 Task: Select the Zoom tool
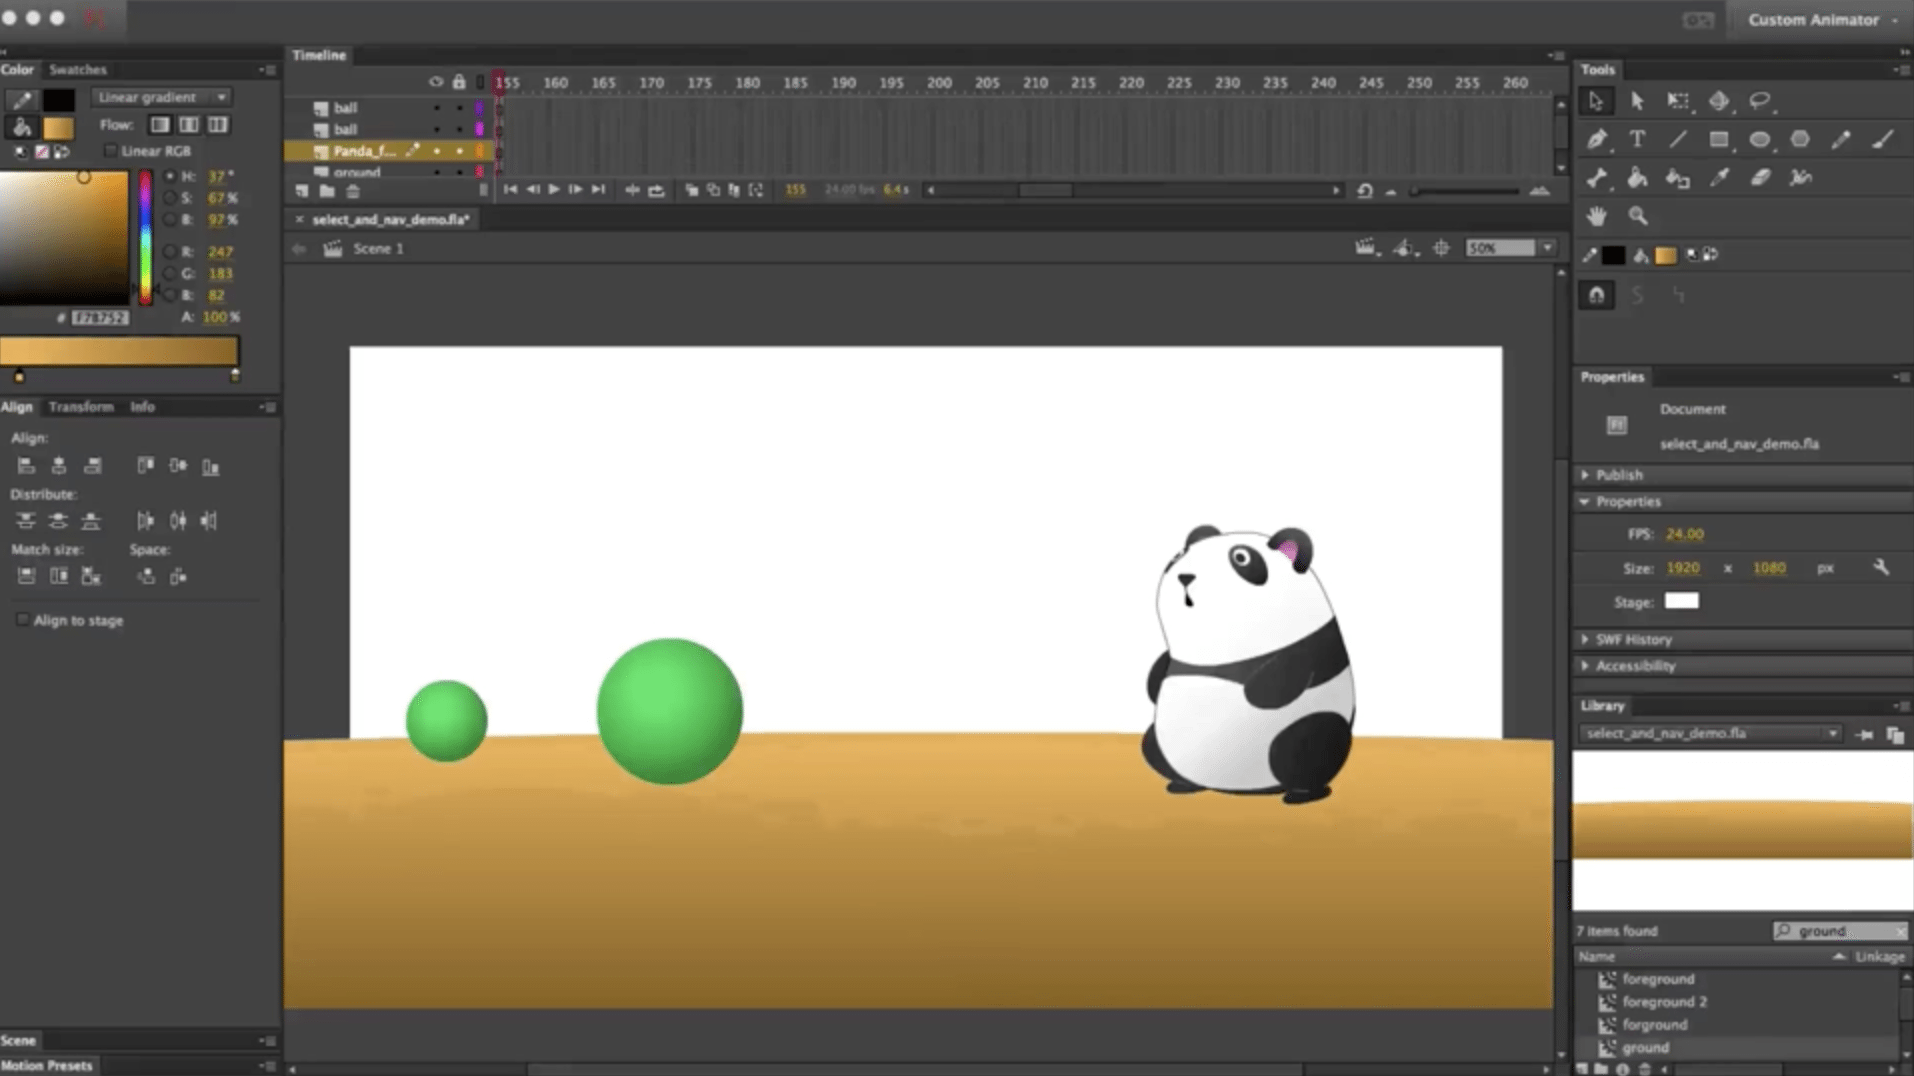pyautogui.click(x=1638, y=216)
